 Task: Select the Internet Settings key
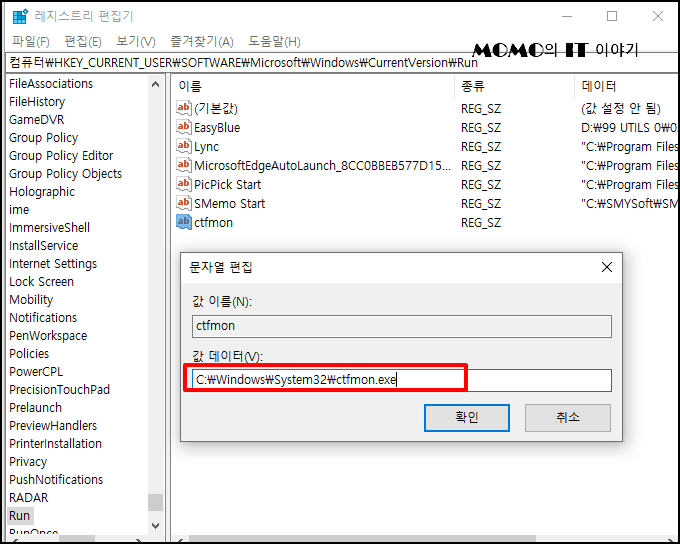pos(53,264)
